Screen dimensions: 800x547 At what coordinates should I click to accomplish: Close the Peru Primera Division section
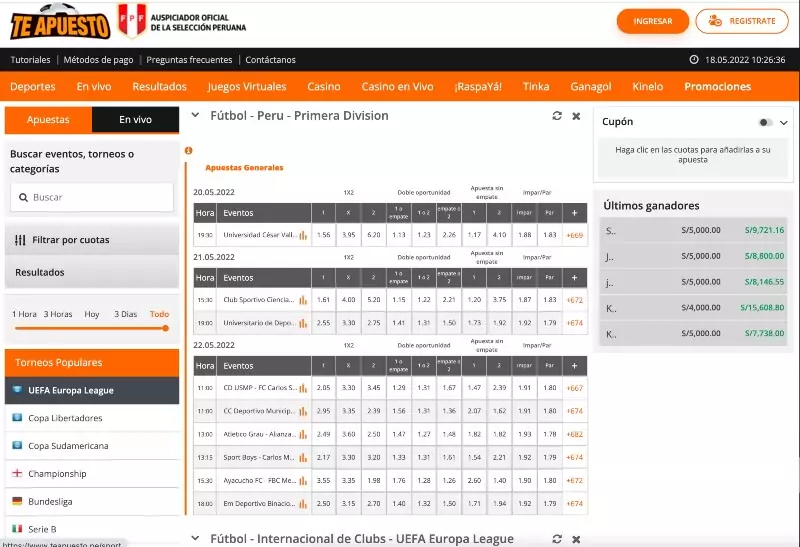point(576,116)
